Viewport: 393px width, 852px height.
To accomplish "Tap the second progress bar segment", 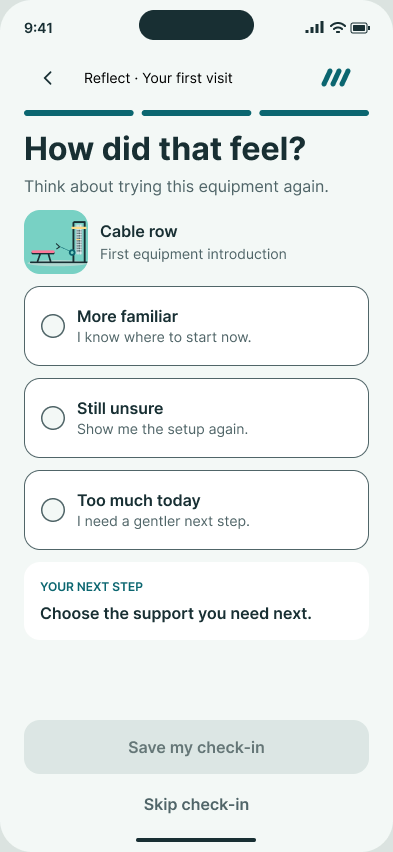I will (196, 113).
